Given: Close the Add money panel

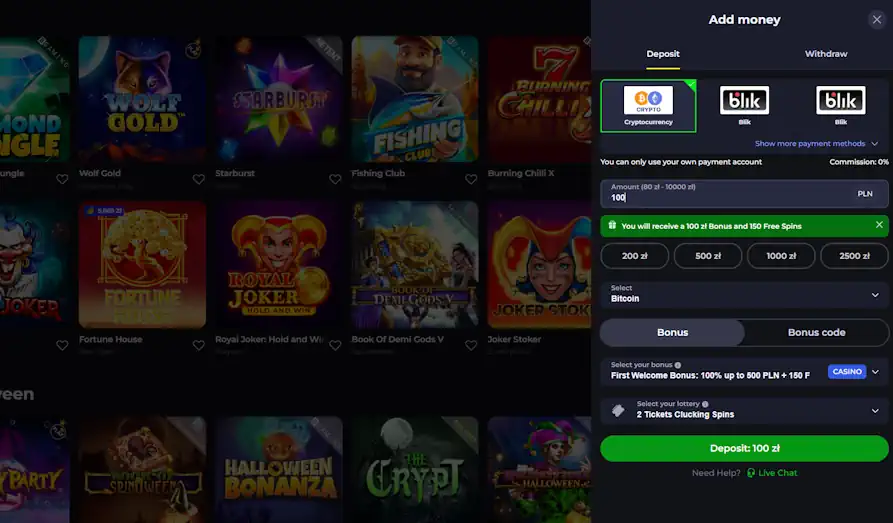Looking at the screenshot, I should tap(876, 20).
